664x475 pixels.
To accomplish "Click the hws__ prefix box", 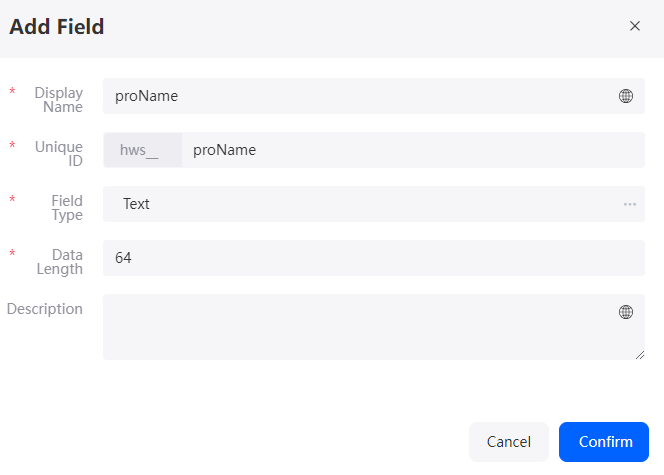I will pos(143,150).
